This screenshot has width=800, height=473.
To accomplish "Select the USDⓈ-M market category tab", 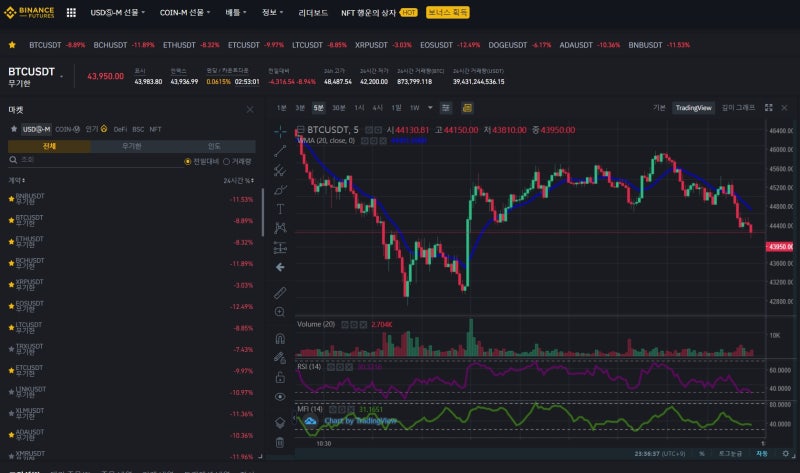I will (36, 129).
